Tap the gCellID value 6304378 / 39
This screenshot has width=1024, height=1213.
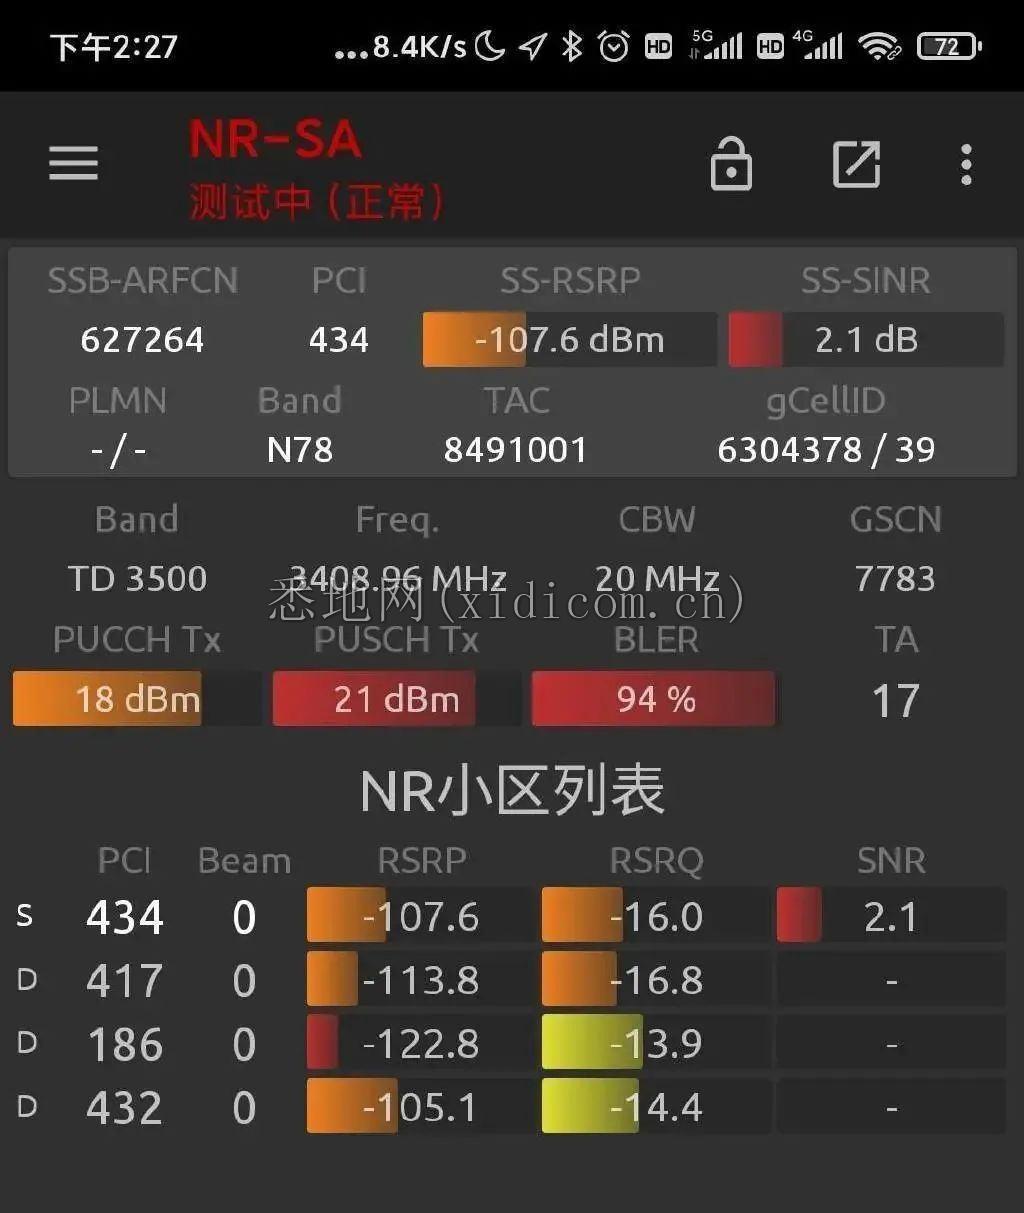coord(826,449)
